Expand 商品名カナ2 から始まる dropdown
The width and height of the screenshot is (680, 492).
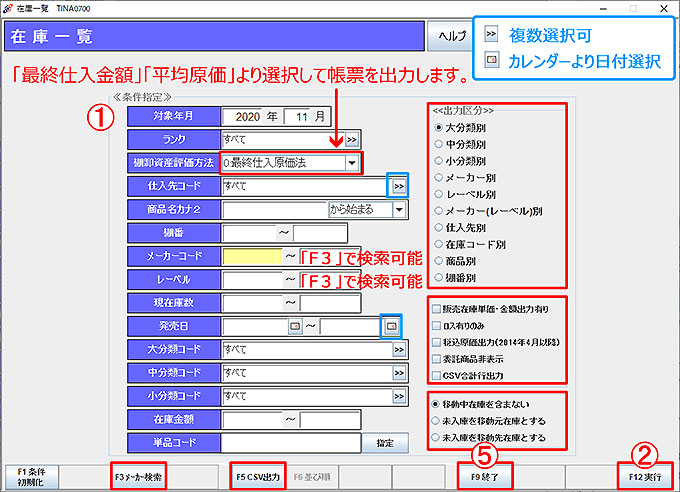[x=399, y=210]
